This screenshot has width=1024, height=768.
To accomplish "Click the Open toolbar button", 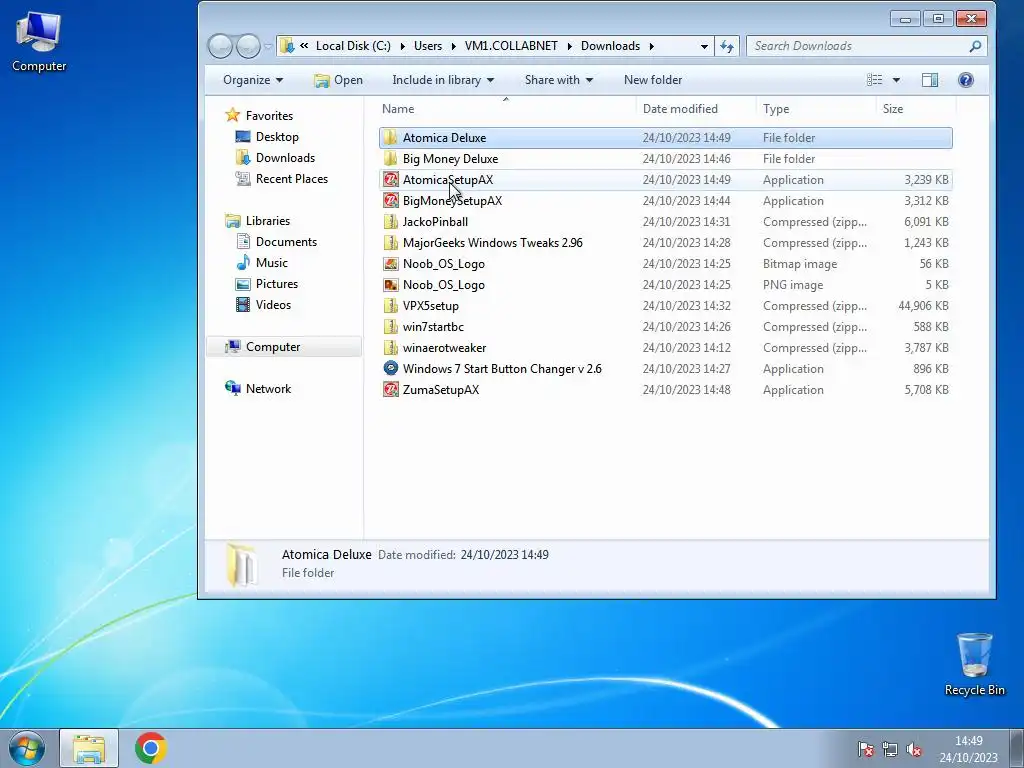I will coord(338,80).
